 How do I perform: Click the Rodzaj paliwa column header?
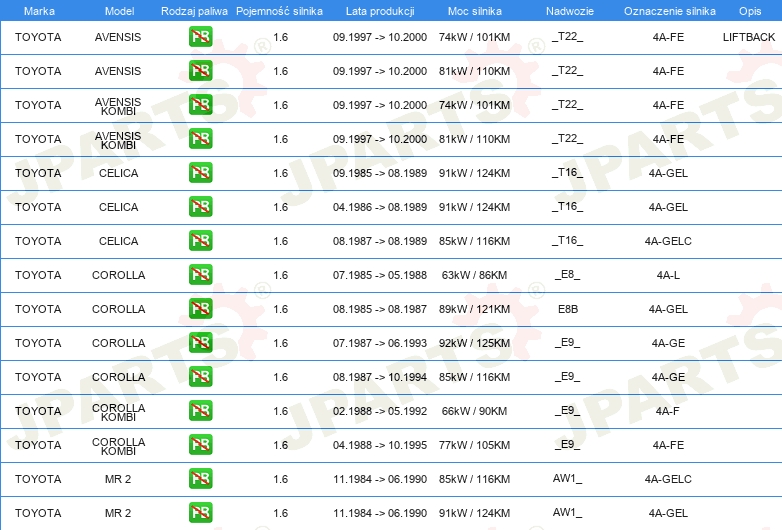194,11
